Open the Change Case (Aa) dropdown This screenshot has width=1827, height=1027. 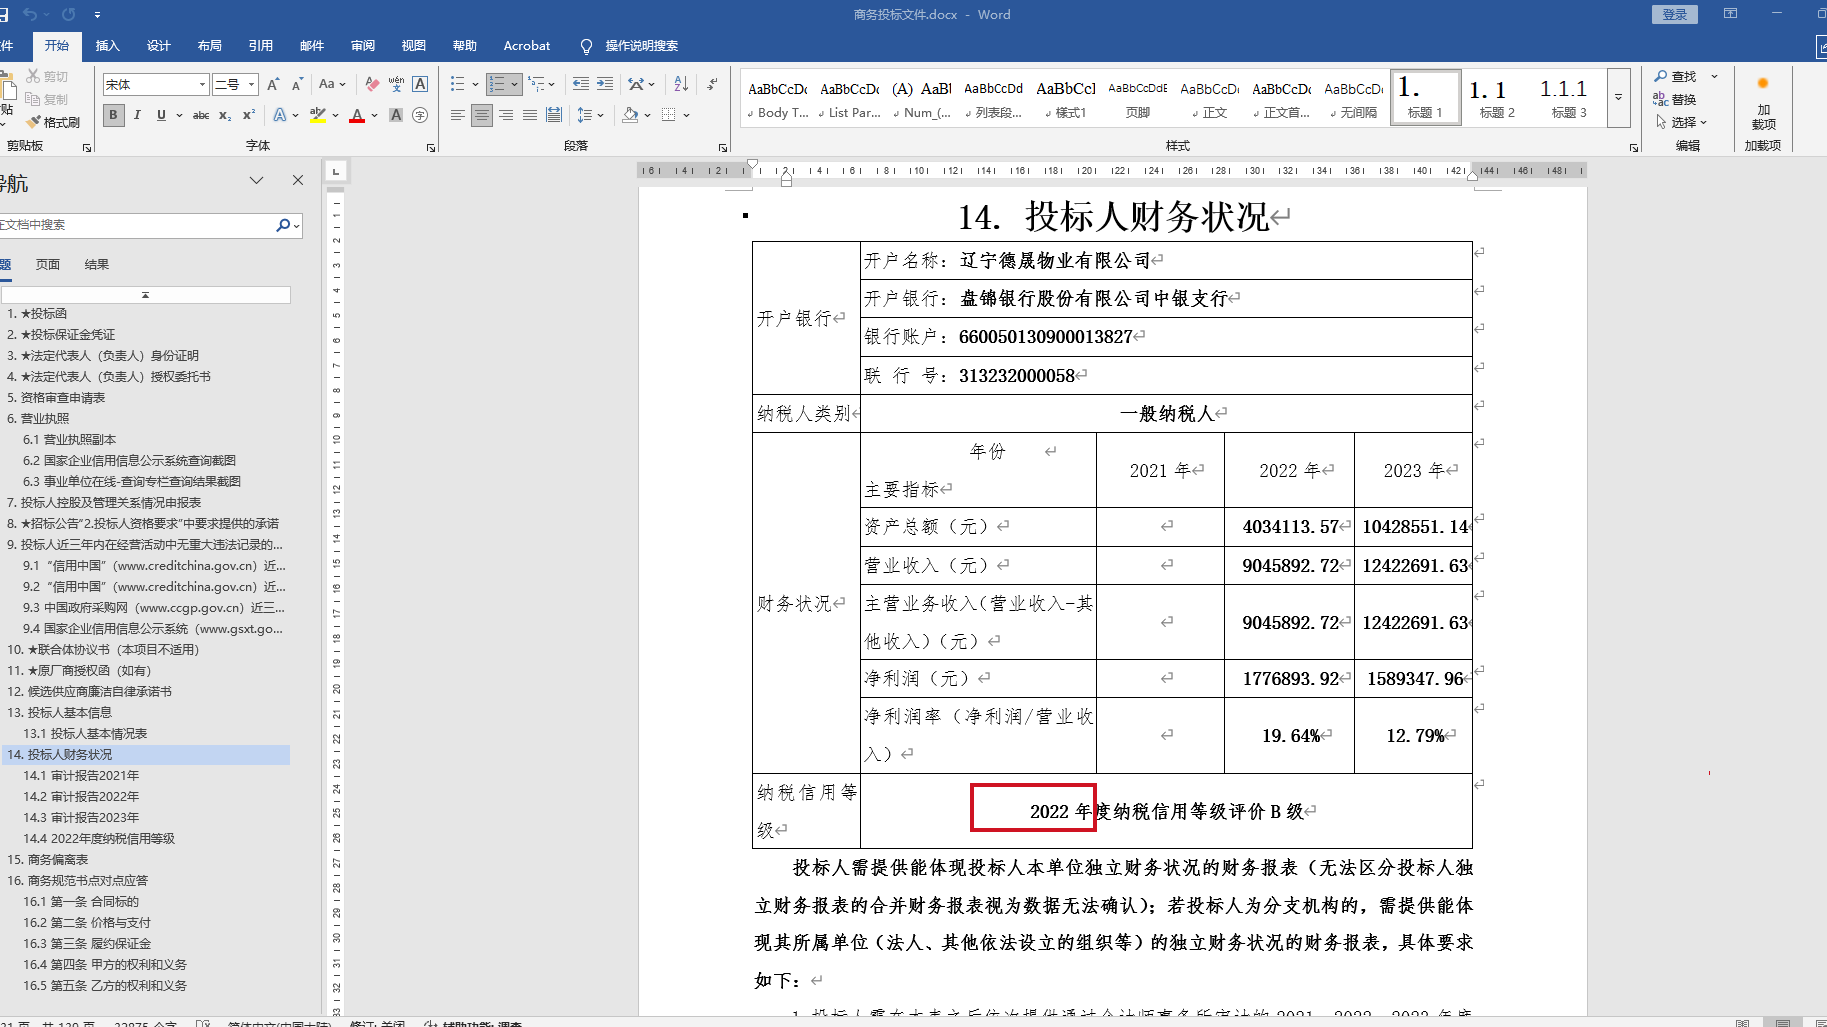tap(332, 84)
